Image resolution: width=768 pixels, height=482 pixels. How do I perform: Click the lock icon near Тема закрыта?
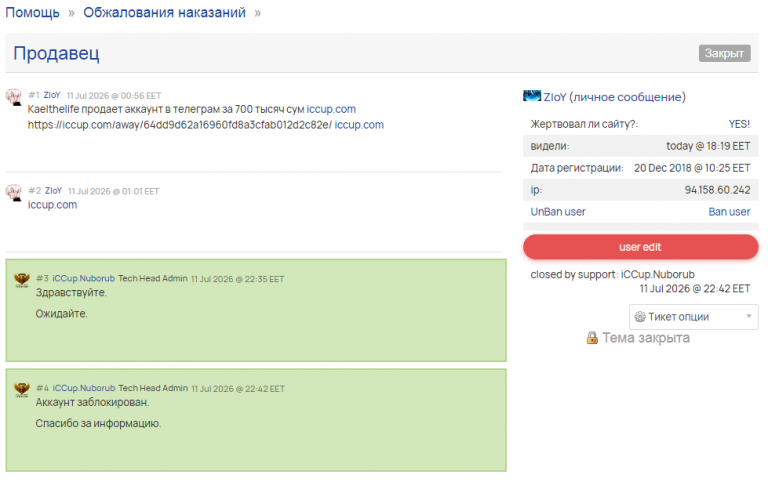click(x=592, y=338)
